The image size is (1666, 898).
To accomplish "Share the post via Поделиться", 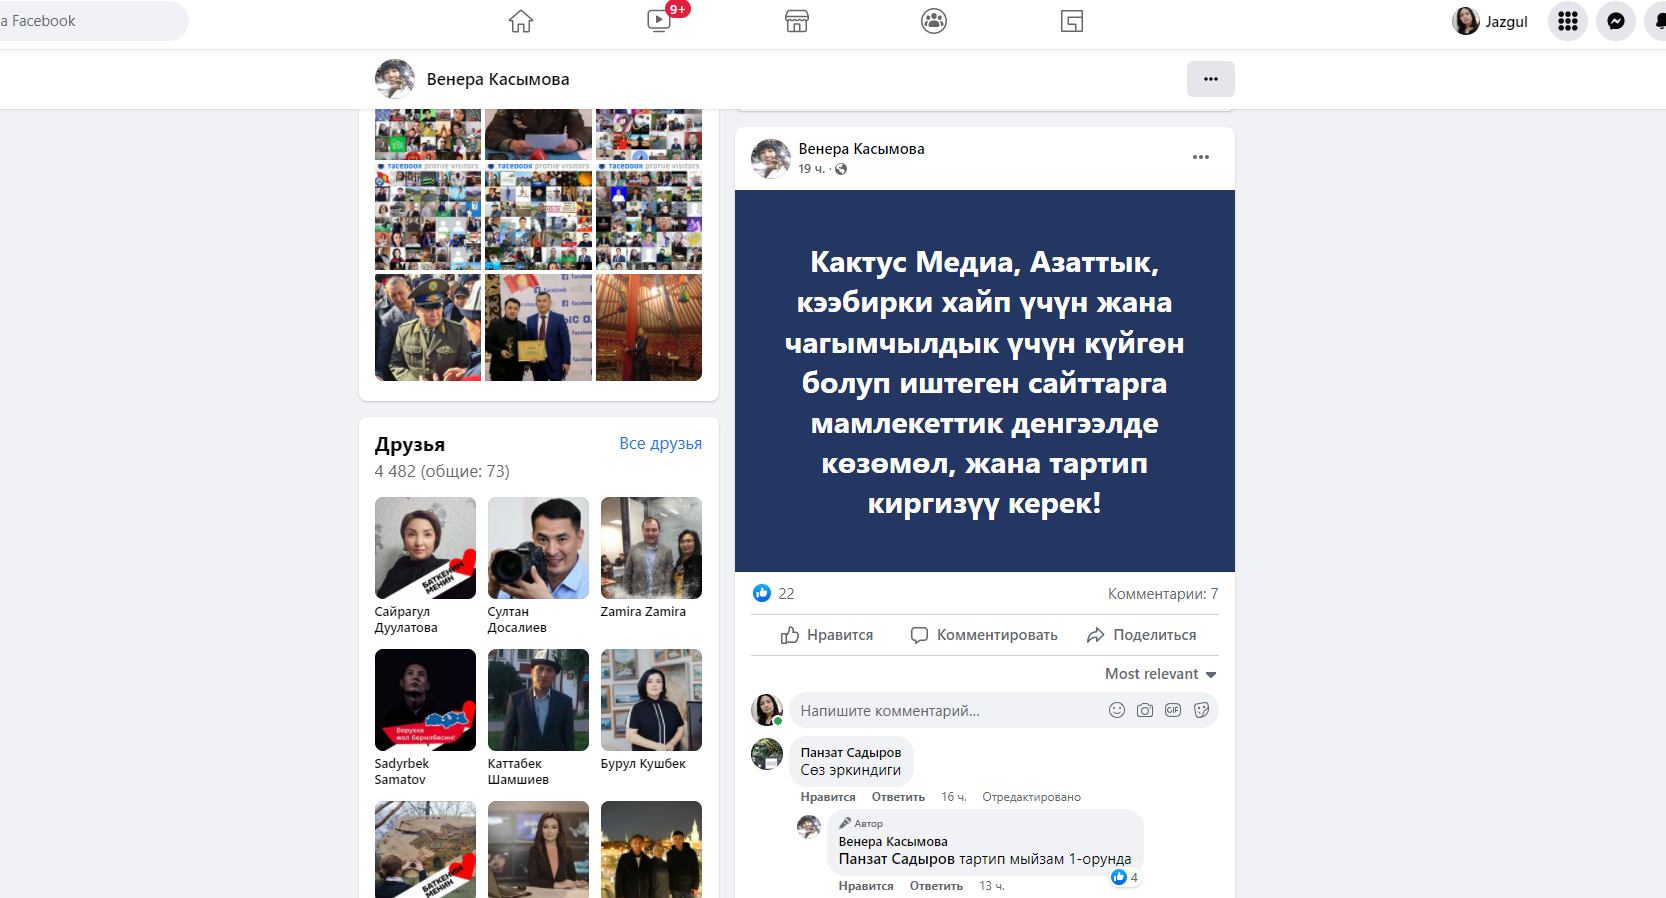I will [1141, 635].
